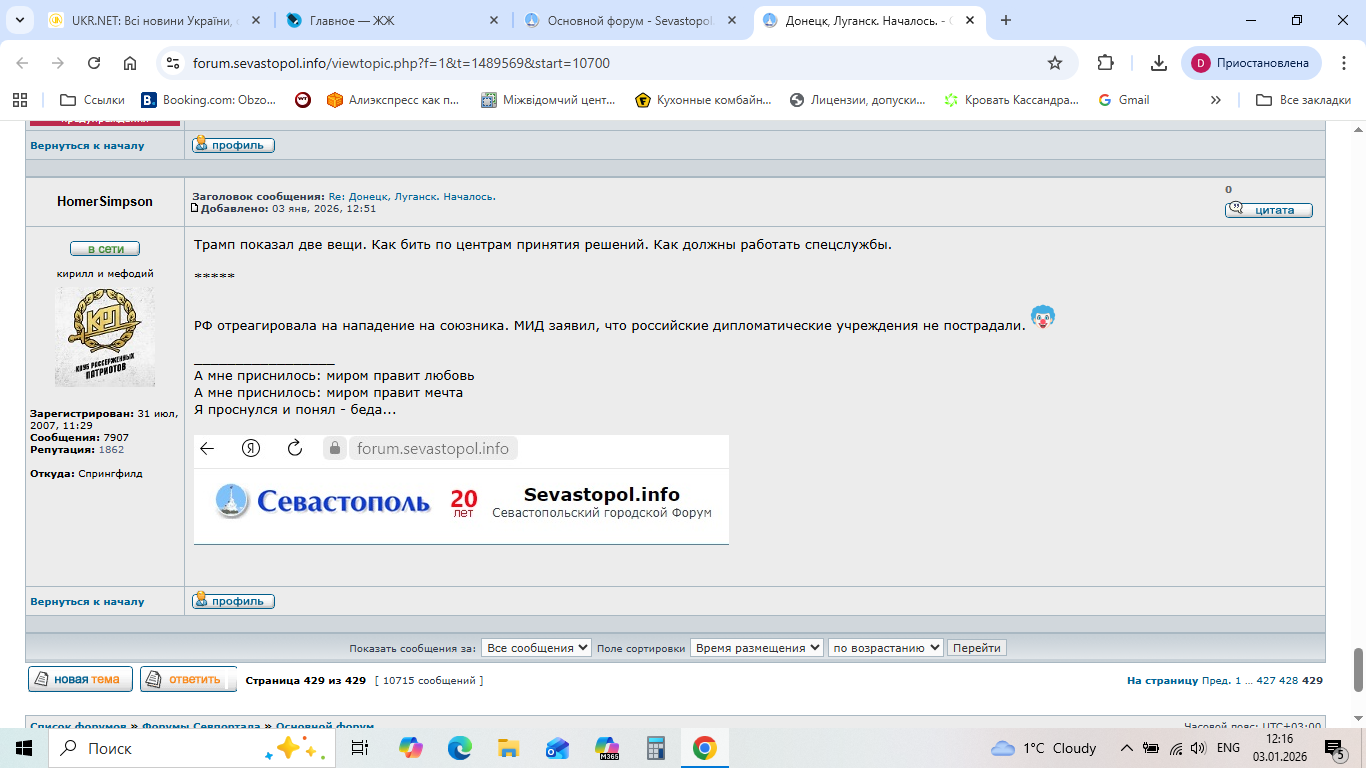This screenshot has width=1366, height=768.
Task: Open Task View on the taskbar
Action: click(x=360, y=748)
